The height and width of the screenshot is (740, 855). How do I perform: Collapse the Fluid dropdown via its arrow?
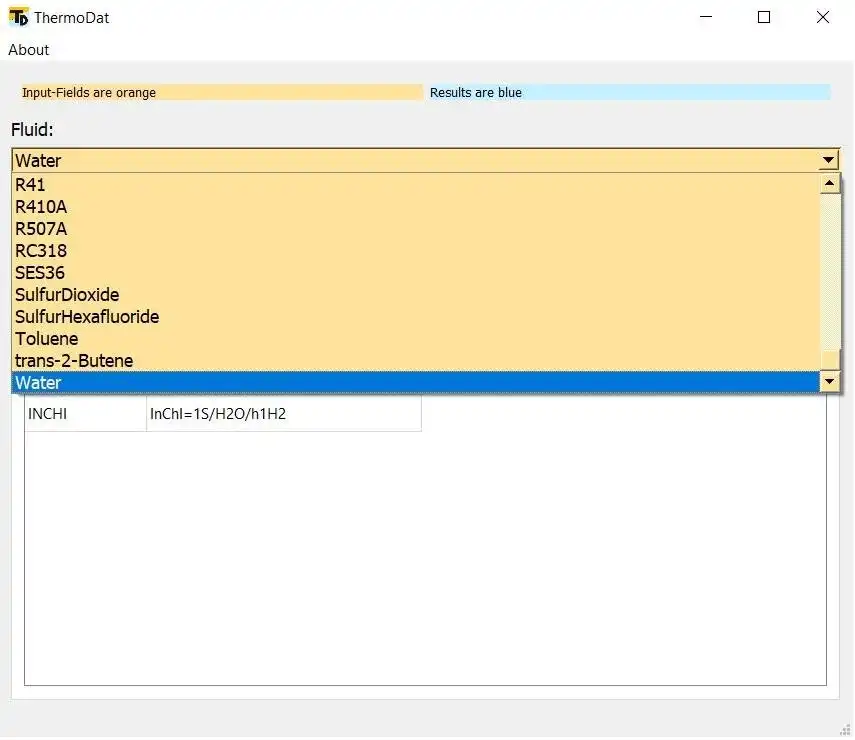point(828,159)
